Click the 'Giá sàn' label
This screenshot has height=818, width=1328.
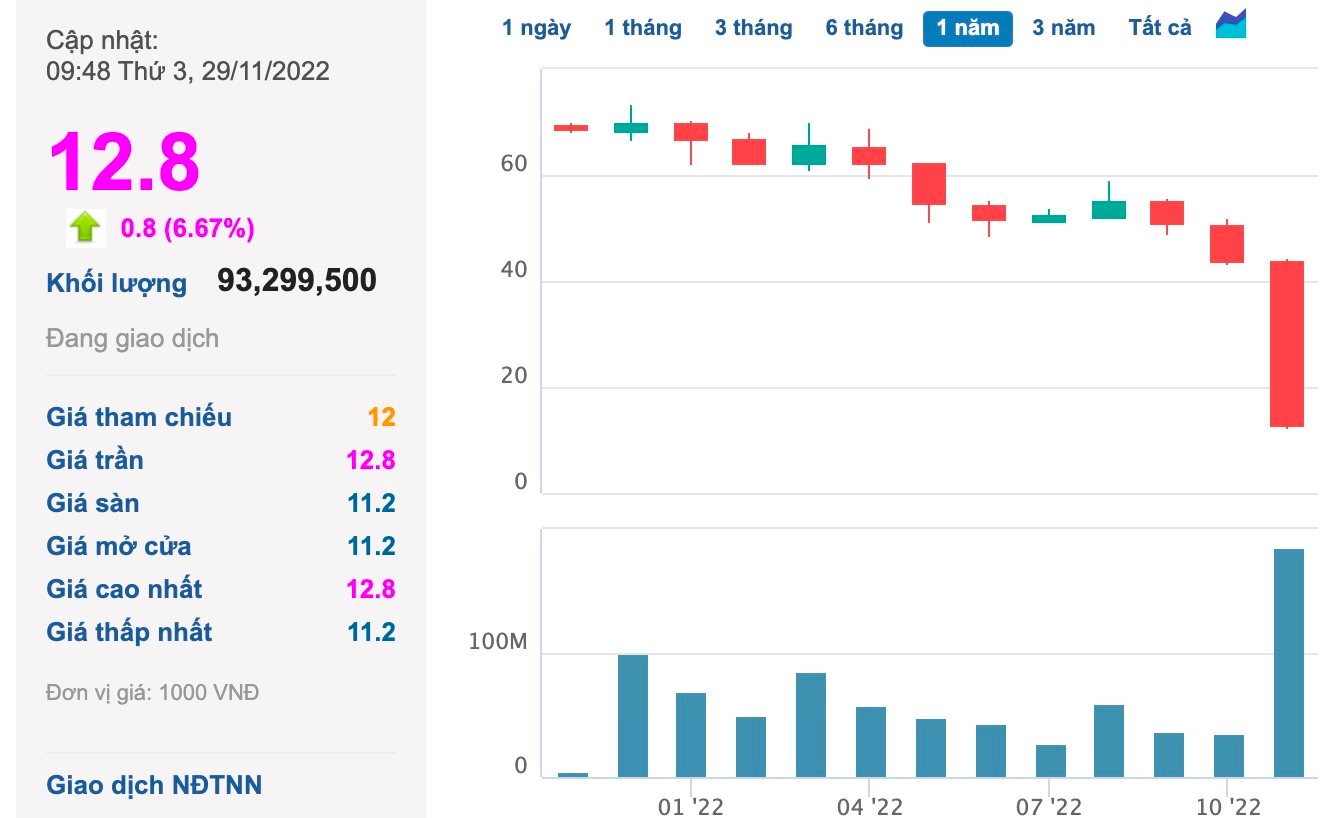93,503
